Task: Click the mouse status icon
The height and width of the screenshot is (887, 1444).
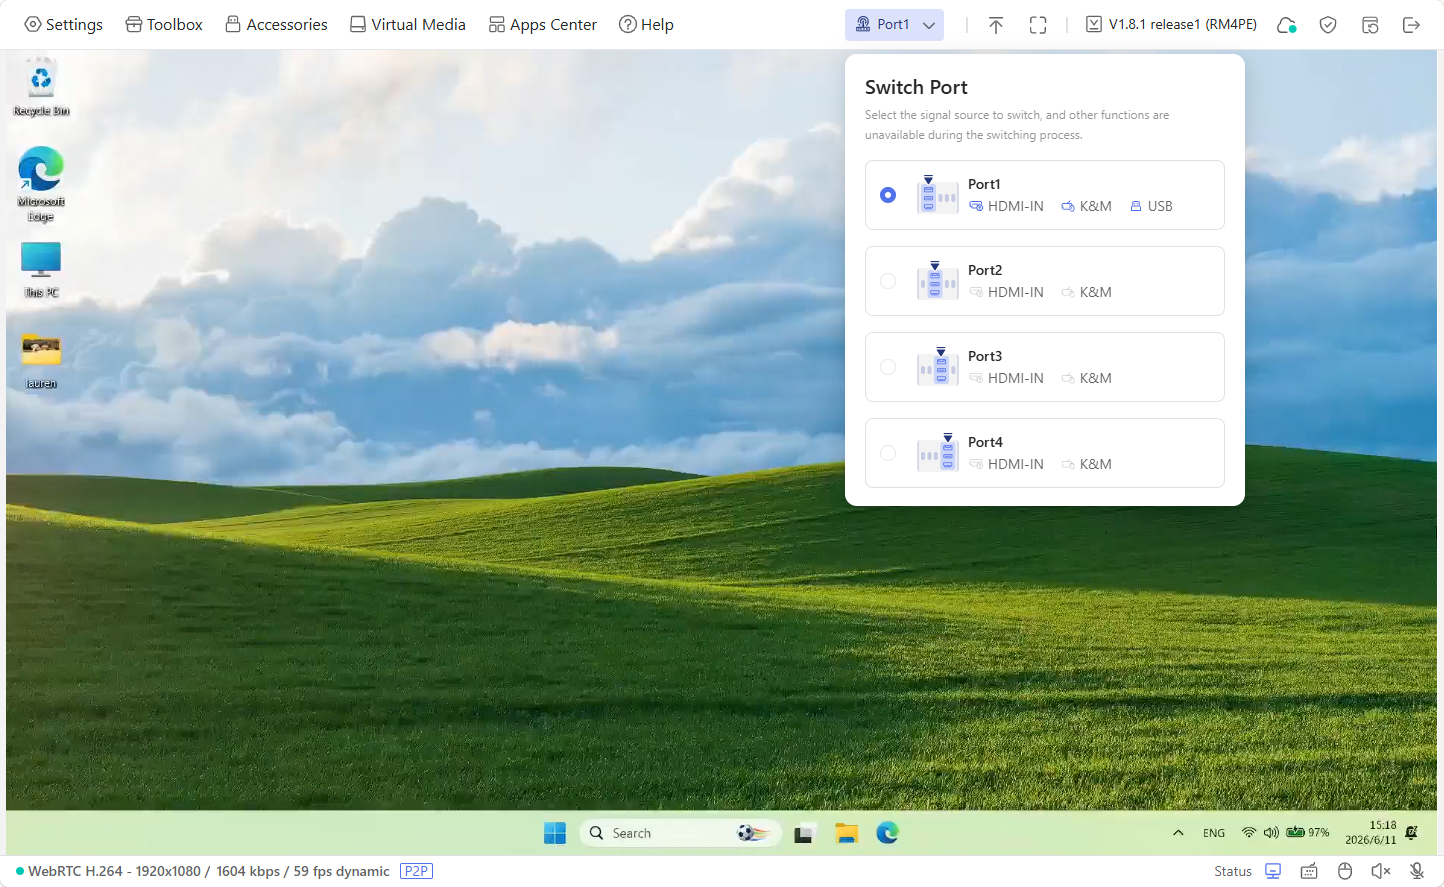Action: pos(1345,871)
